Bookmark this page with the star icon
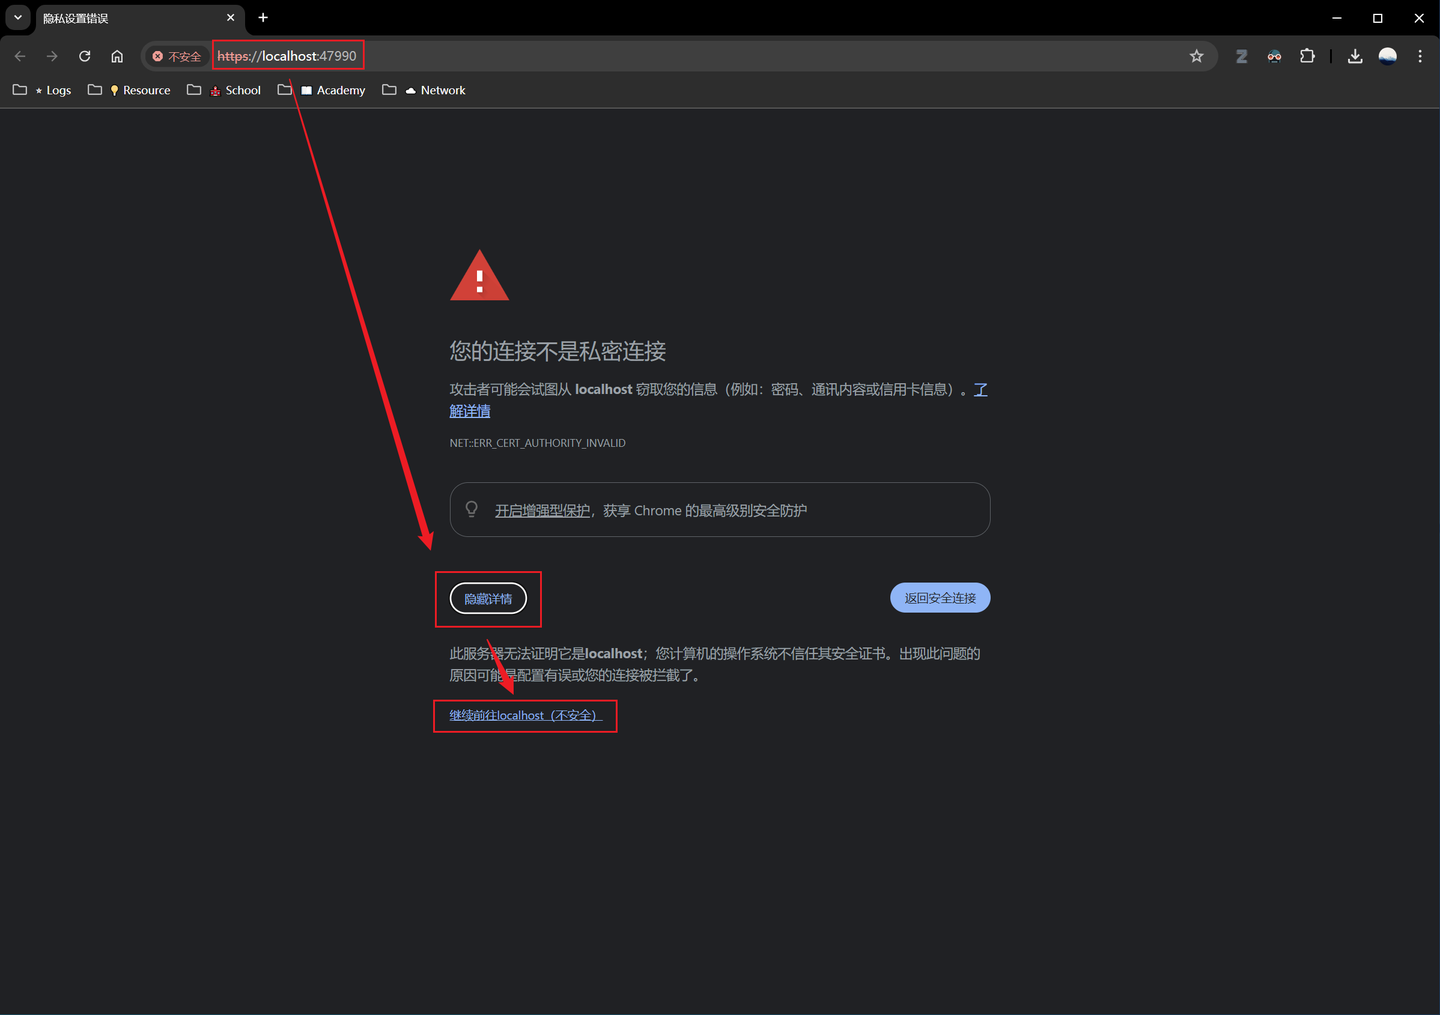Image resolution: width=1440 pixels, height=1015 pixels. (1196, 56)
